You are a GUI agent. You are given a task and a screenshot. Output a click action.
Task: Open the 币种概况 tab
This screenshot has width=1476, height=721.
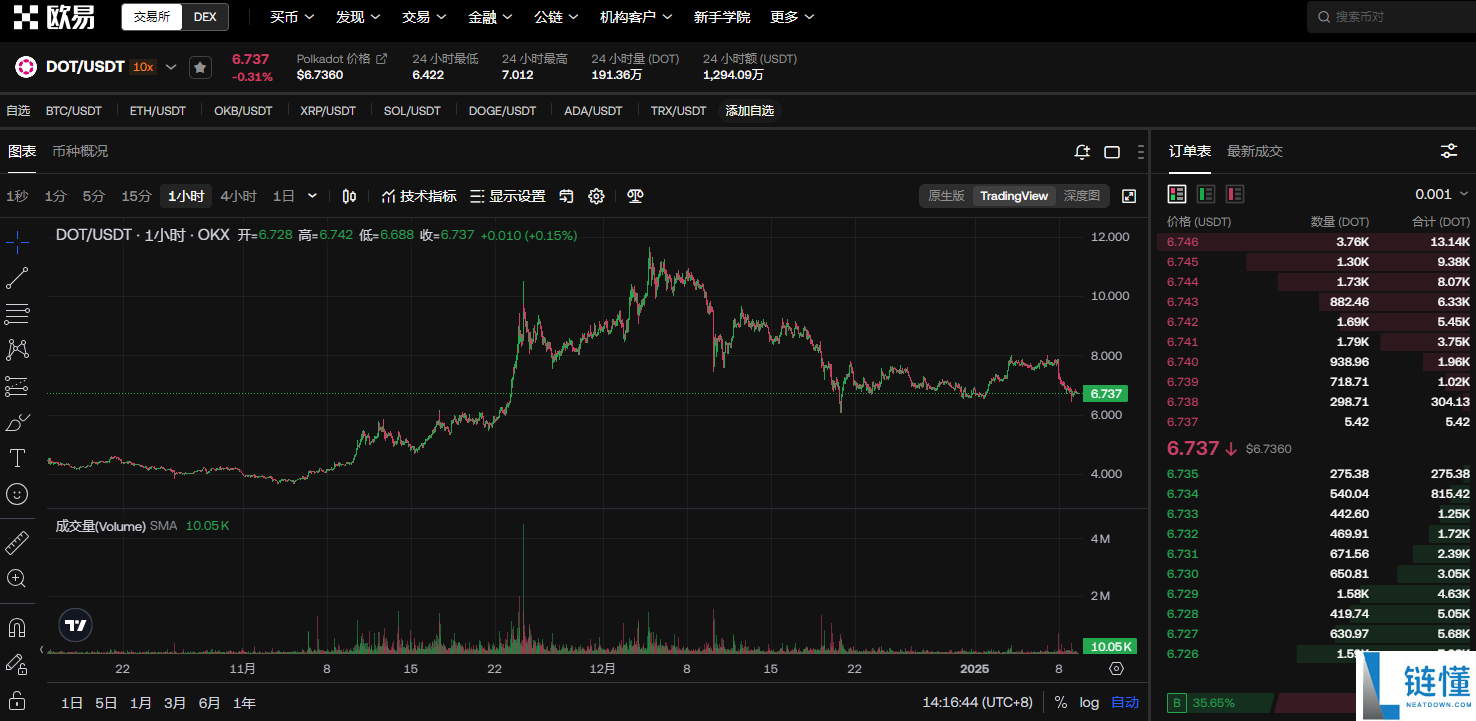point(80,151)
